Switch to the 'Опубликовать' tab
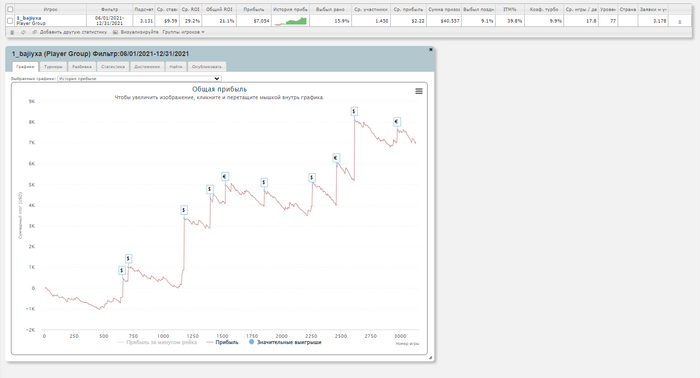This screenshot has width=700, height=378. pyautogui.click(x=207, y=66)
